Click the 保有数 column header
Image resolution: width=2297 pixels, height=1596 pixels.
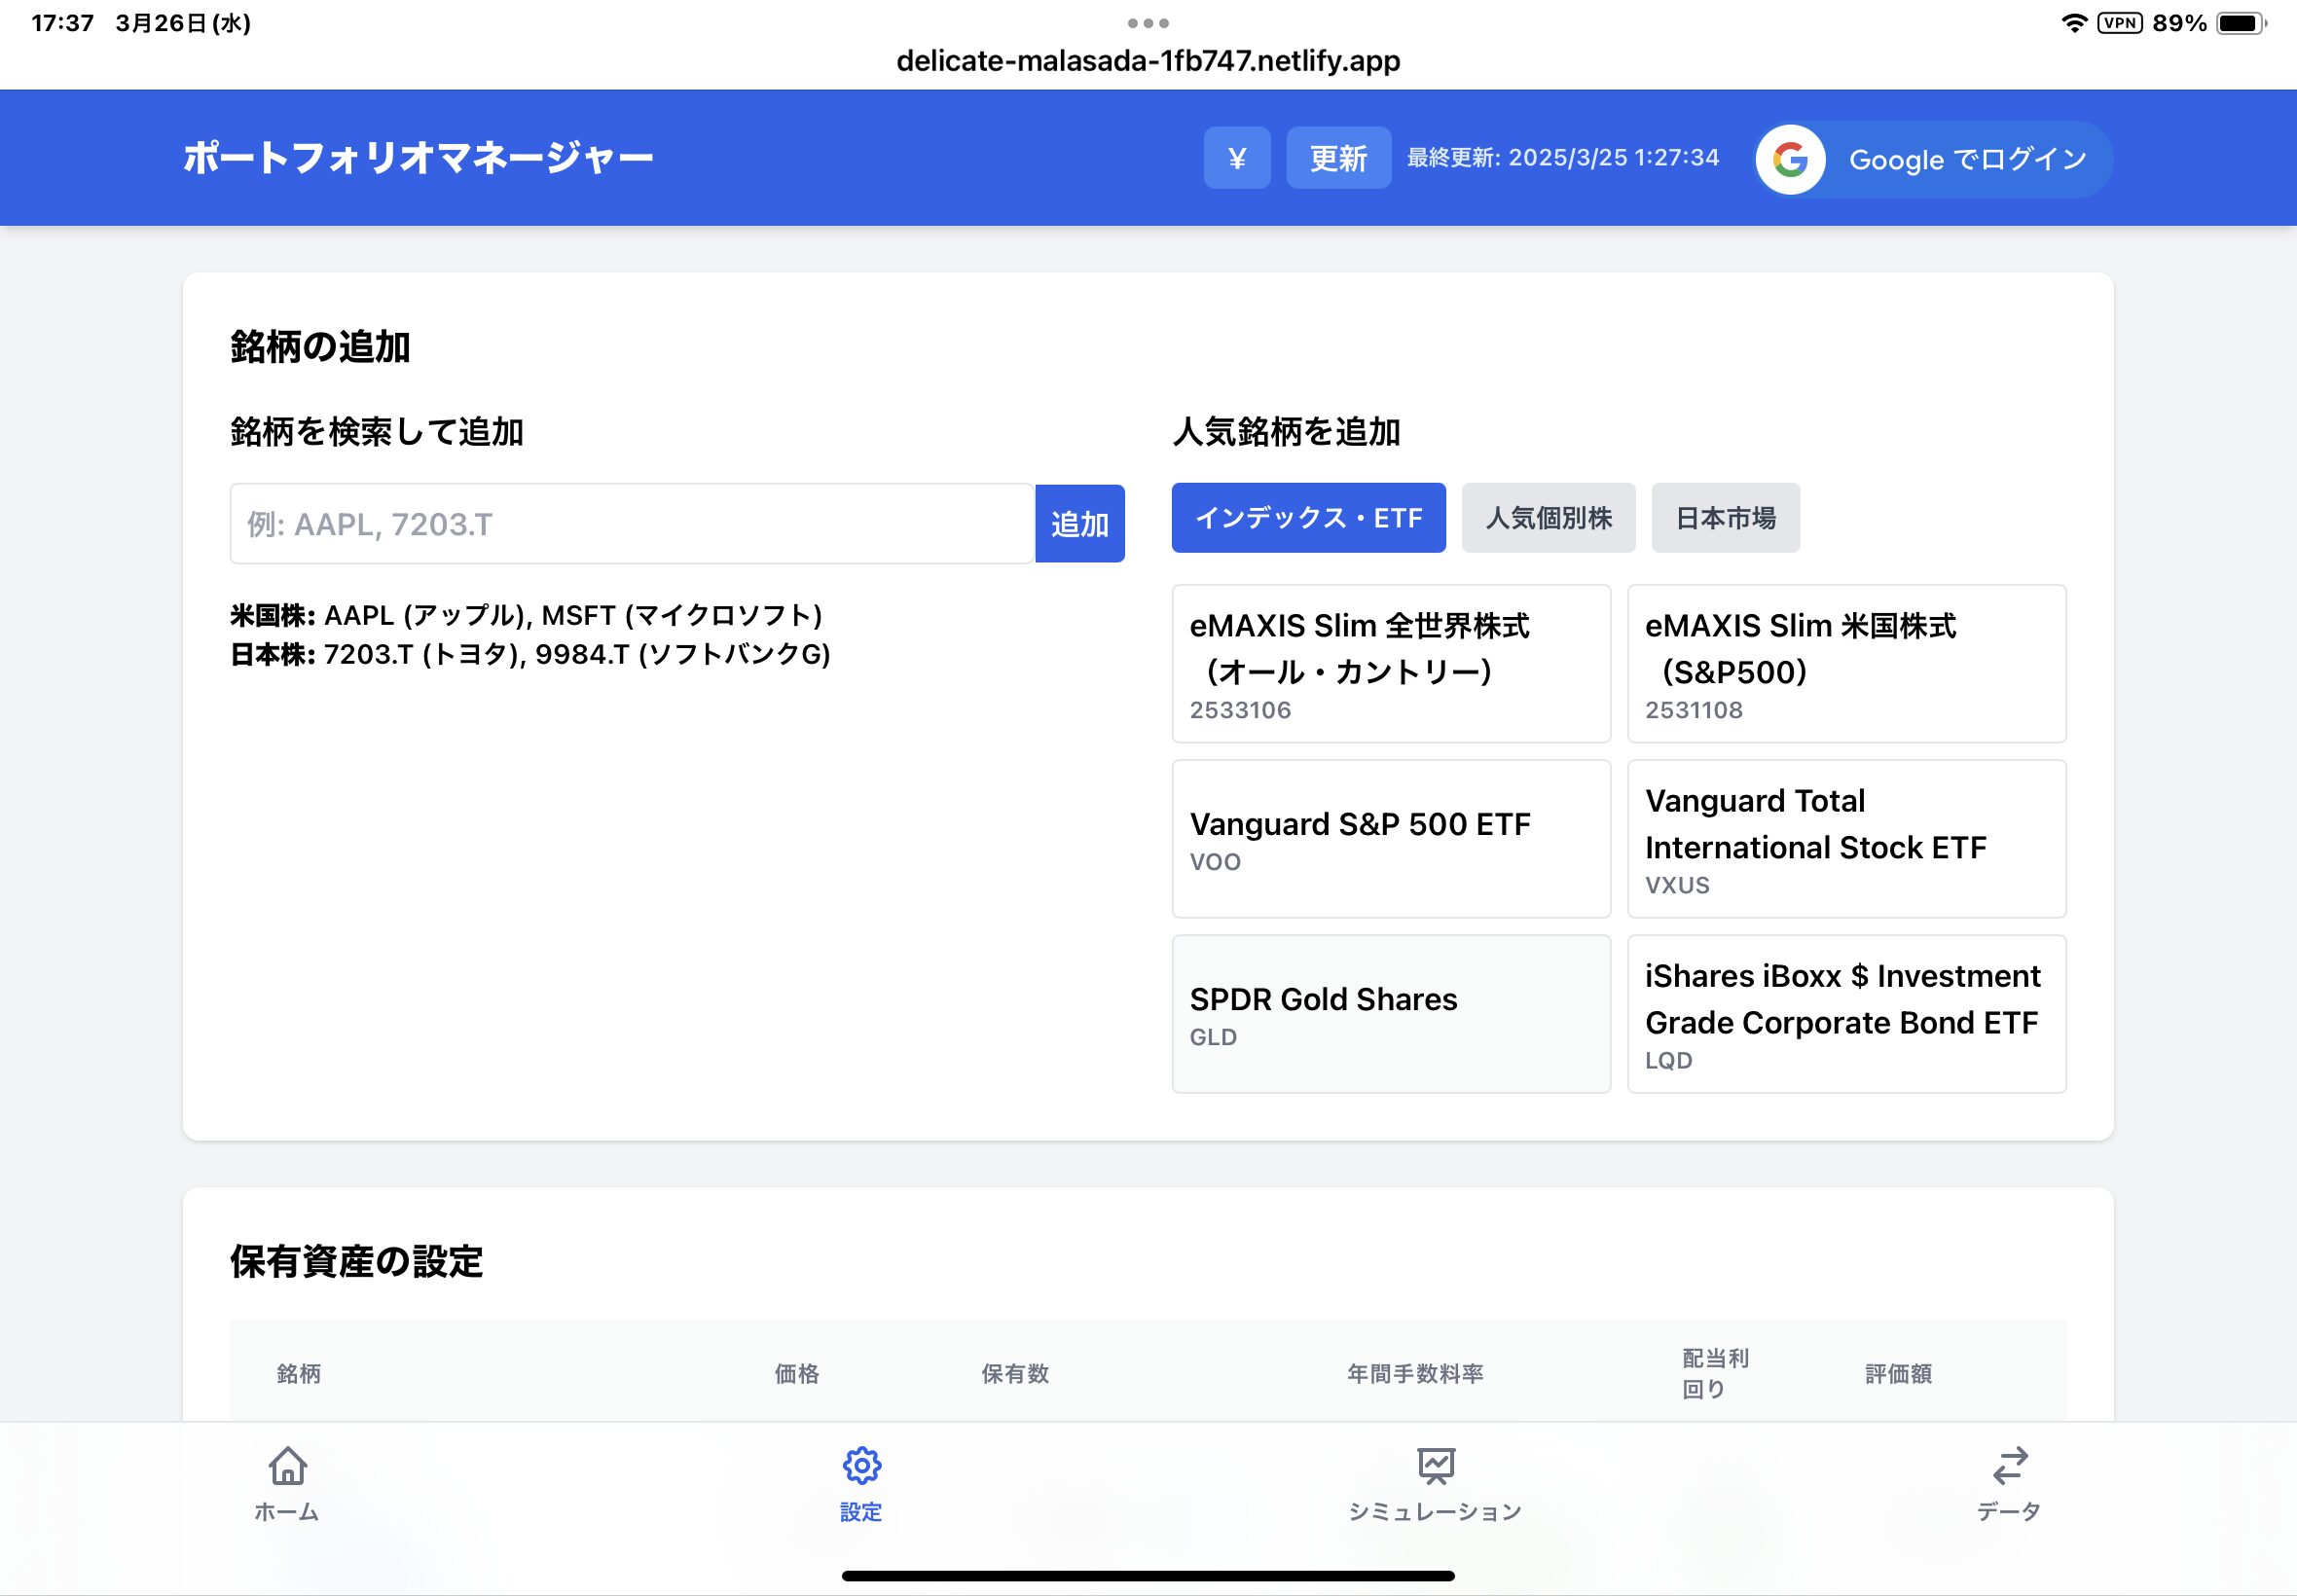1015,1374
